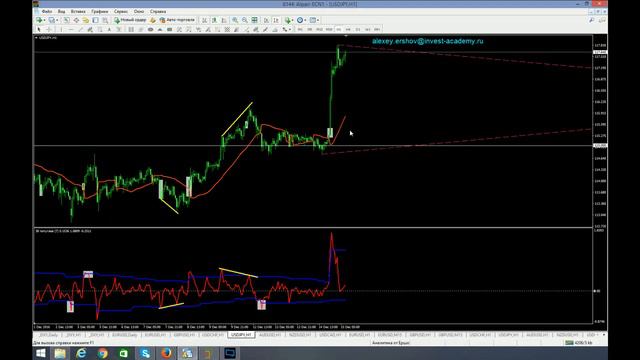Image resolution: width=640 pixels, height=360 pixels.
Task: Open the Сервис menu
Action: [x=121, y=11]
